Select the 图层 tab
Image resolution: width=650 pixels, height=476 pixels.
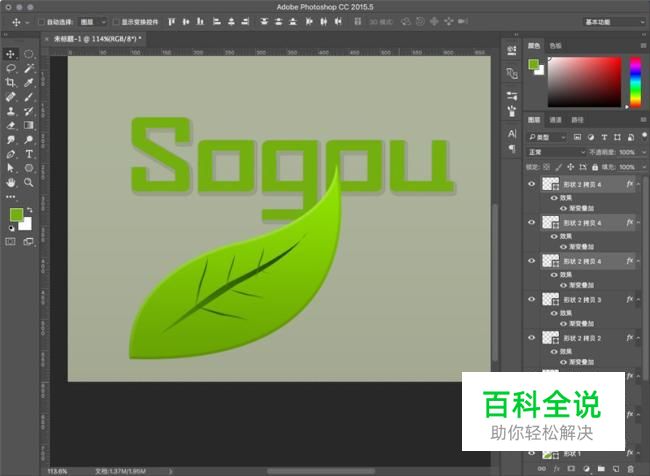click(x=534, y=120)
